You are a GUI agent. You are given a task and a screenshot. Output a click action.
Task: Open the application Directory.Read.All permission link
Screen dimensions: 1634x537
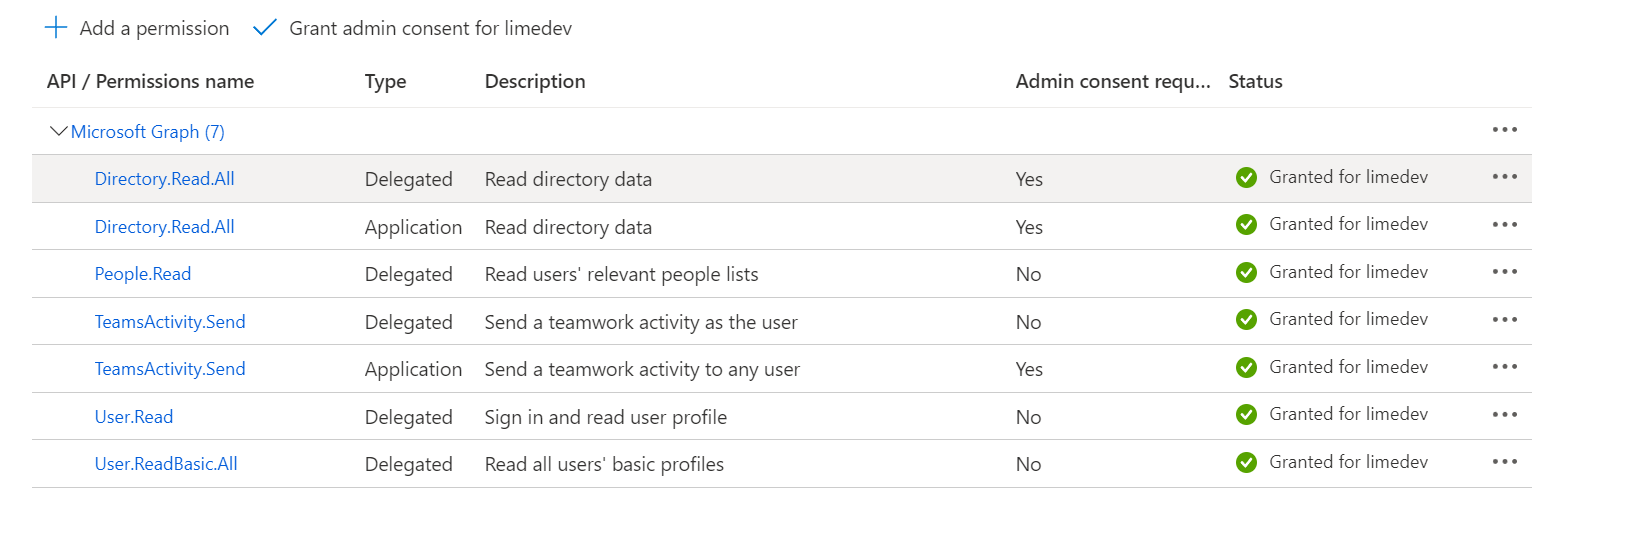pyautogui.click(x=164, y=227)
